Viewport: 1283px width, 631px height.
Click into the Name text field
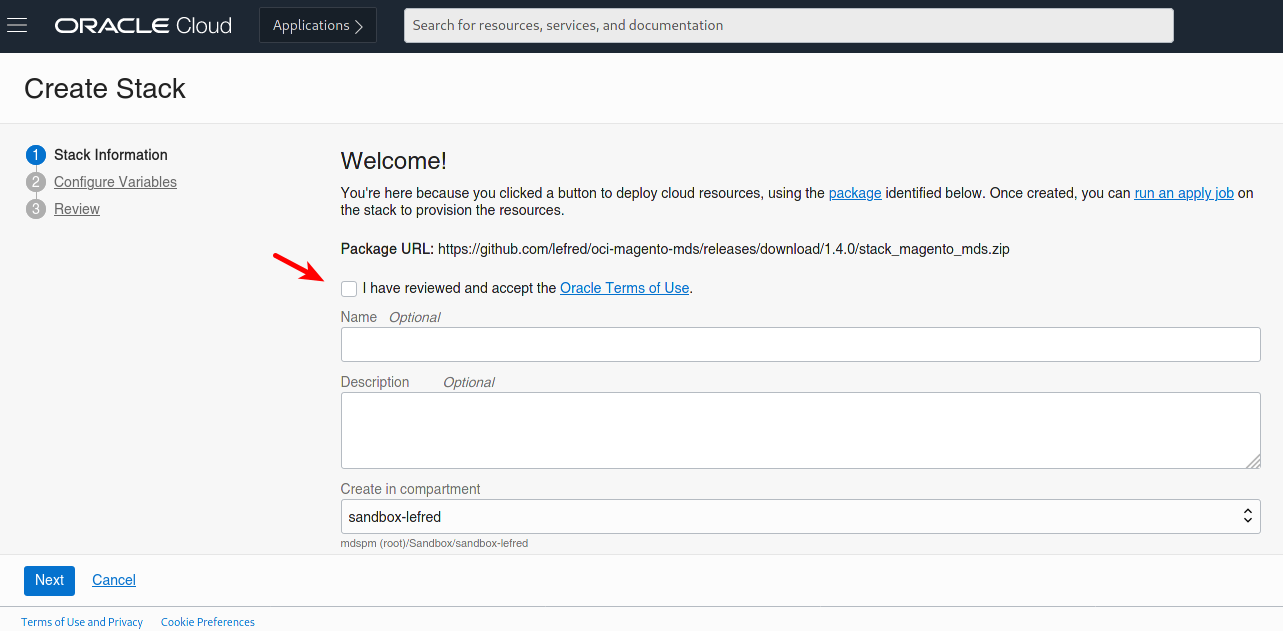point(800,344)
